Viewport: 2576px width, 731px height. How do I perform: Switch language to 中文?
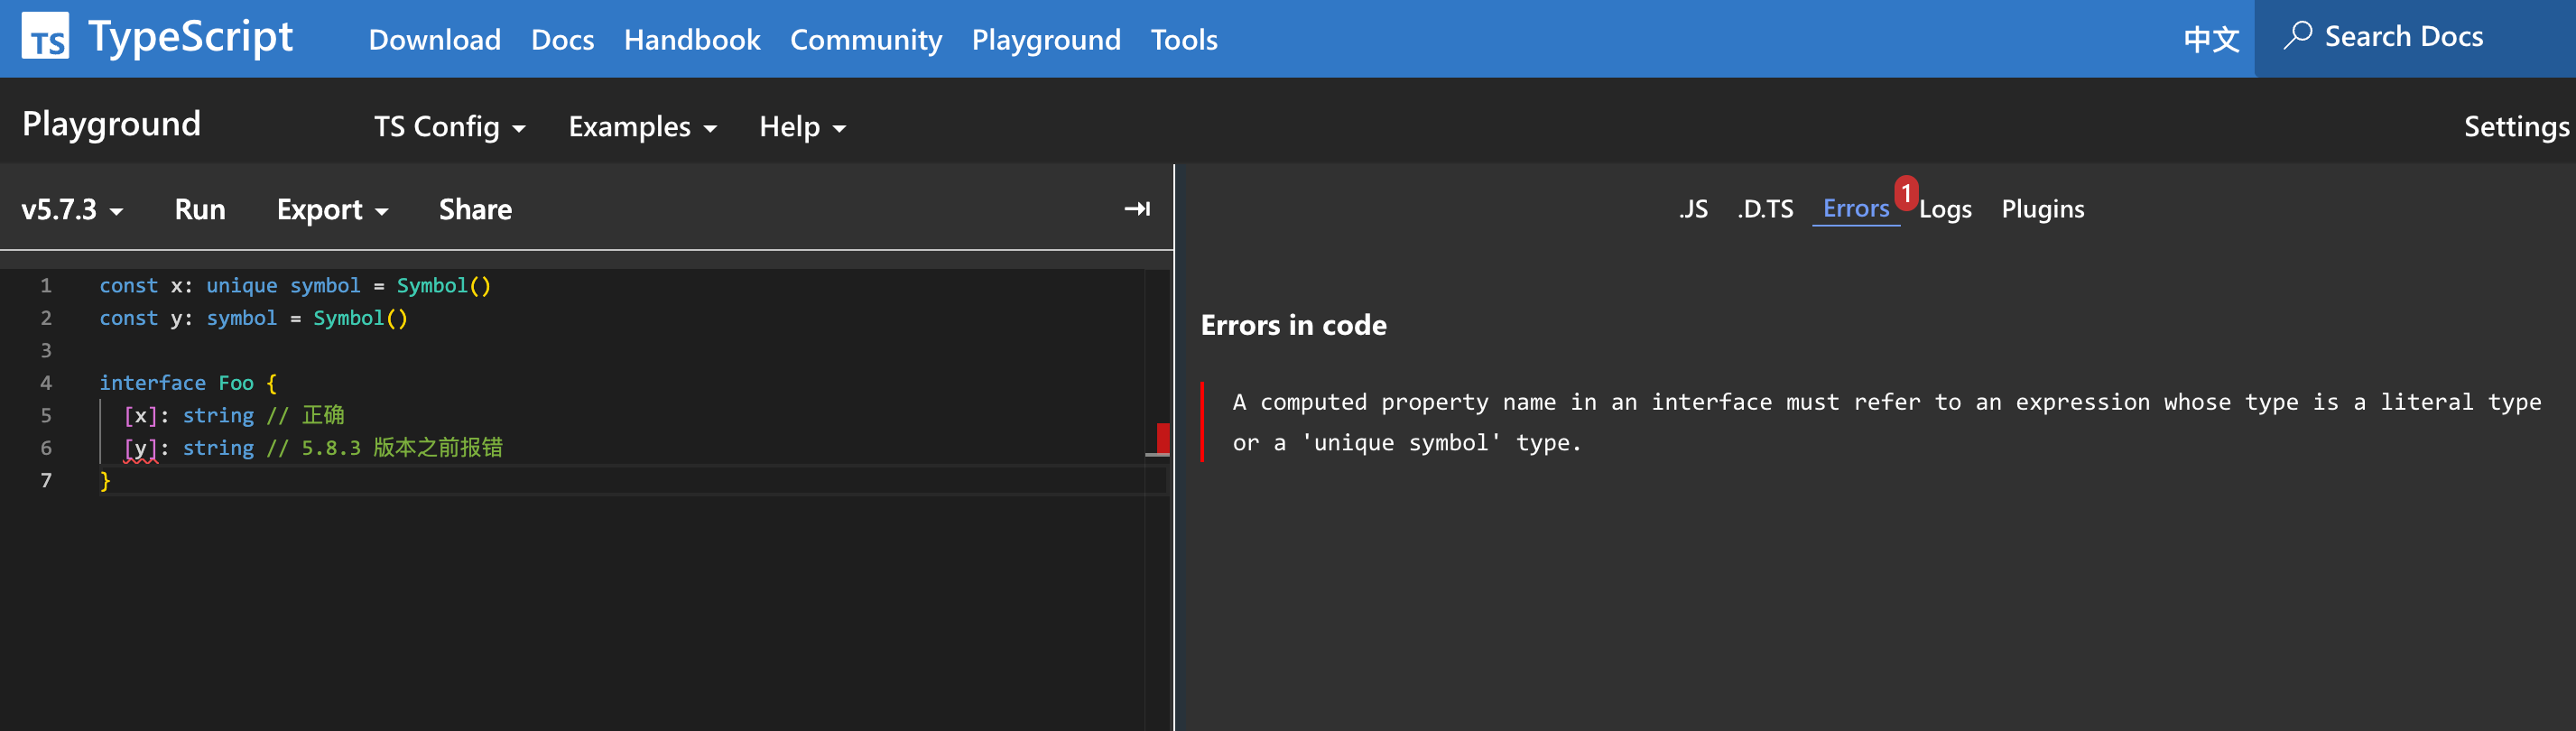pos(2210,39)
